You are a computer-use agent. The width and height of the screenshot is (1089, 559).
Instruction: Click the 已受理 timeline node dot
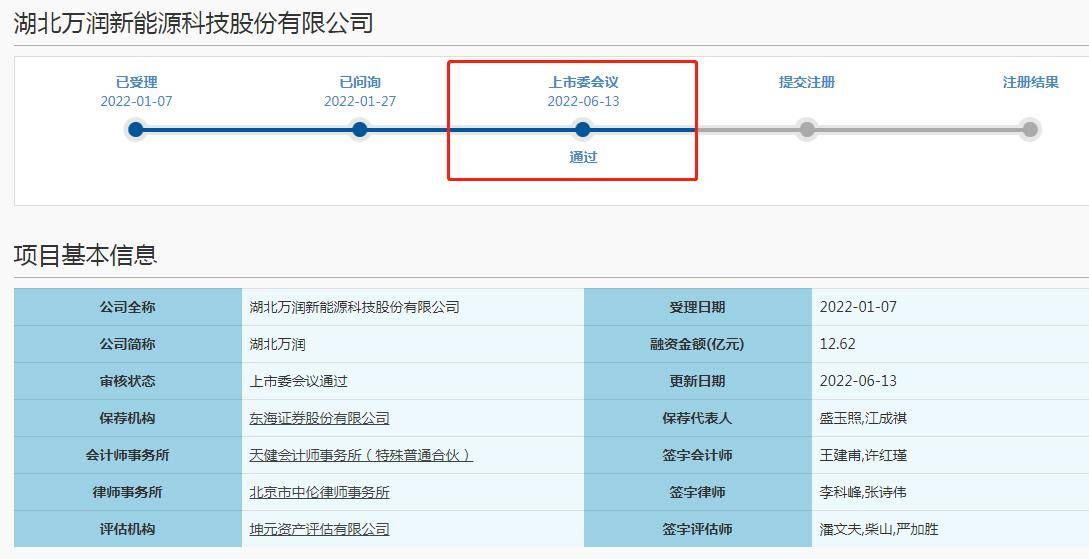[136, 129]
